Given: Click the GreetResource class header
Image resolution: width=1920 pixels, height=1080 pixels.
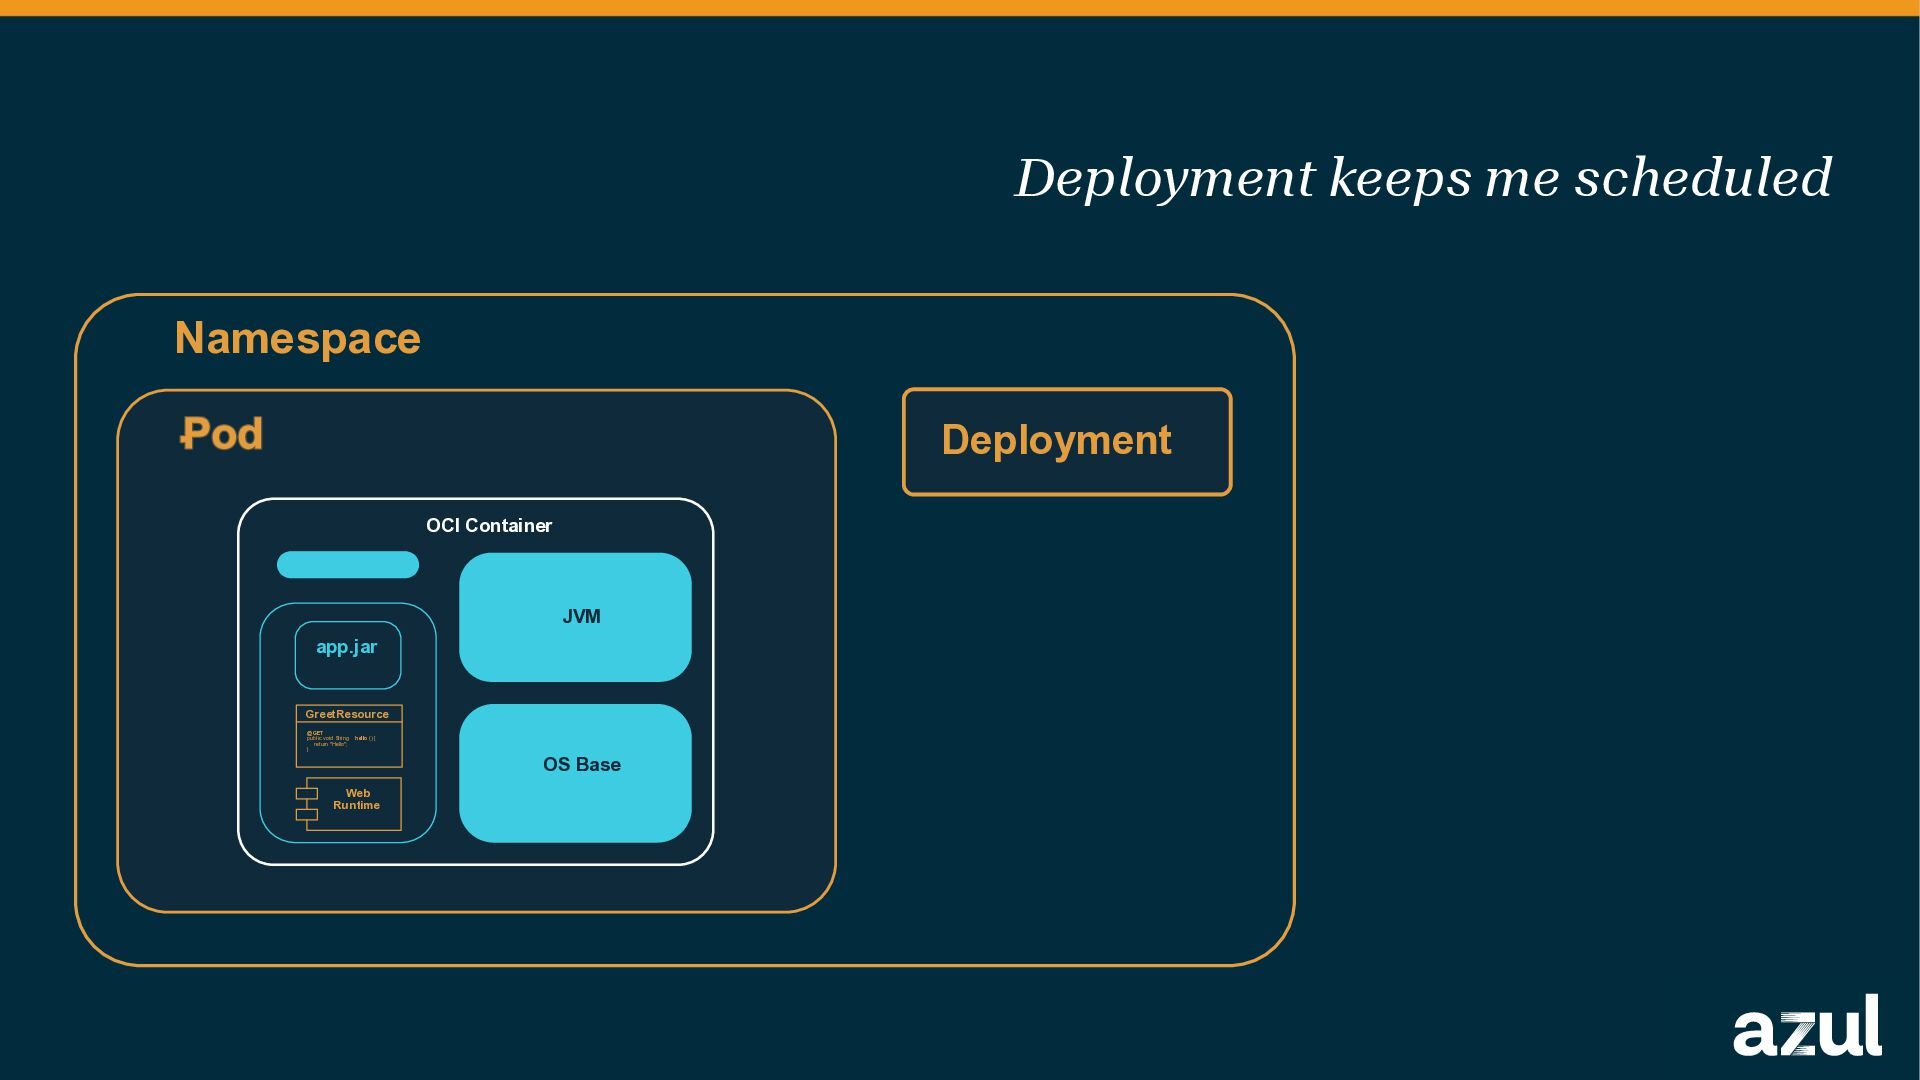Looking at the screenshot, I should click(348, 714).
